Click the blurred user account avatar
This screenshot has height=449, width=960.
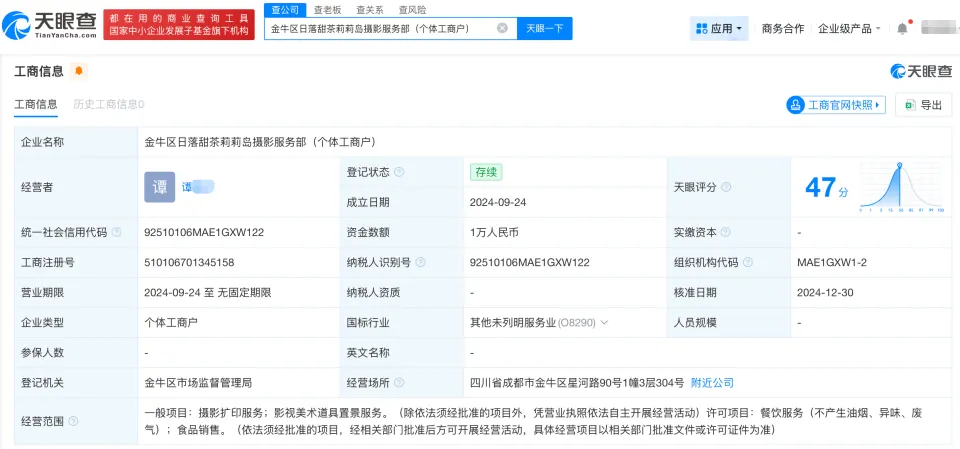tap(937, 28)
